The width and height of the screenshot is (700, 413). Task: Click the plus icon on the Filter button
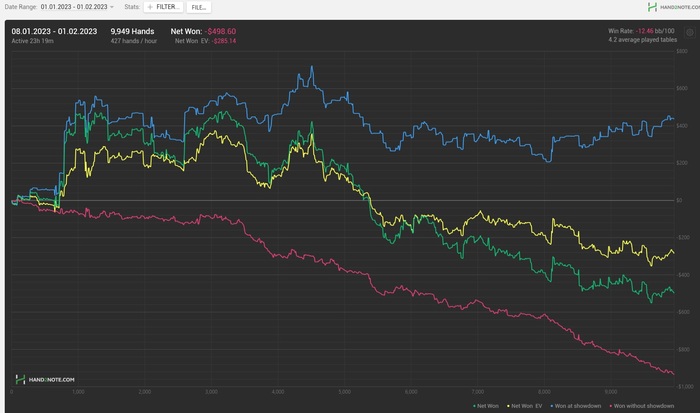point(150,7)
